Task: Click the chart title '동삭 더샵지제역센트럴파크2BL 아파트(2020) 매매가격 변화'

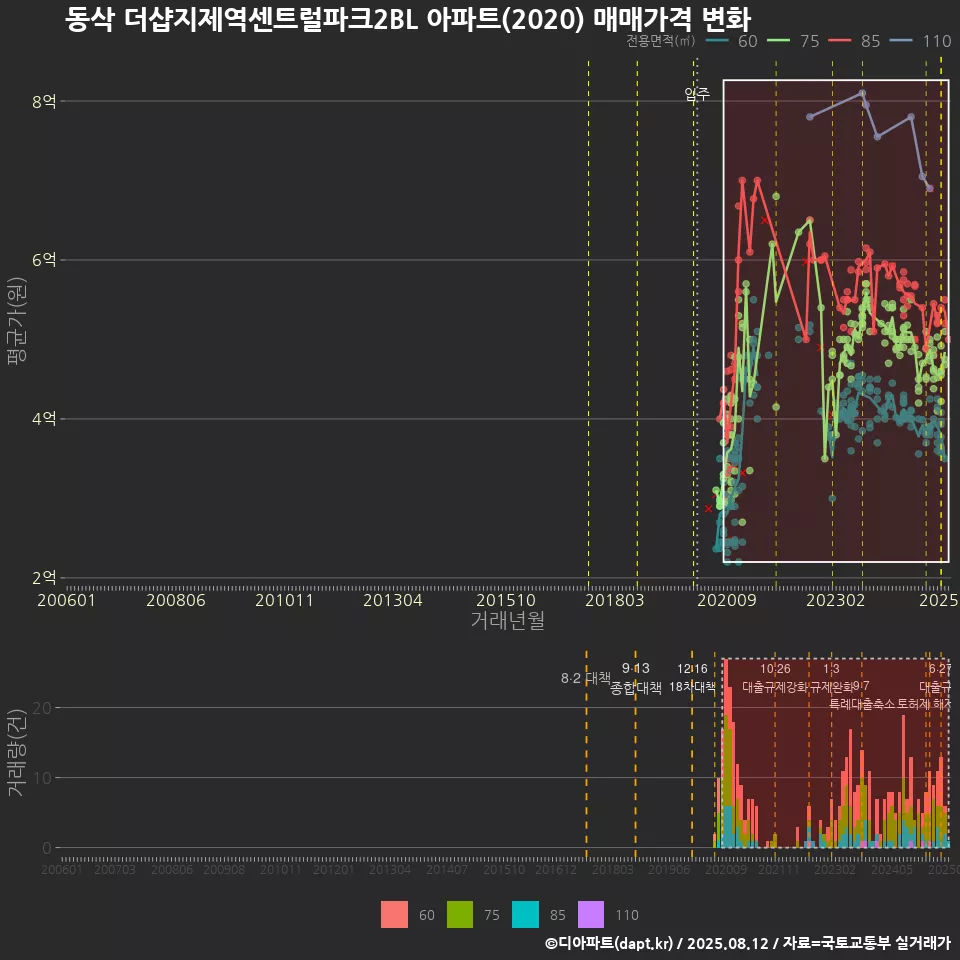Action: point(408,19)
